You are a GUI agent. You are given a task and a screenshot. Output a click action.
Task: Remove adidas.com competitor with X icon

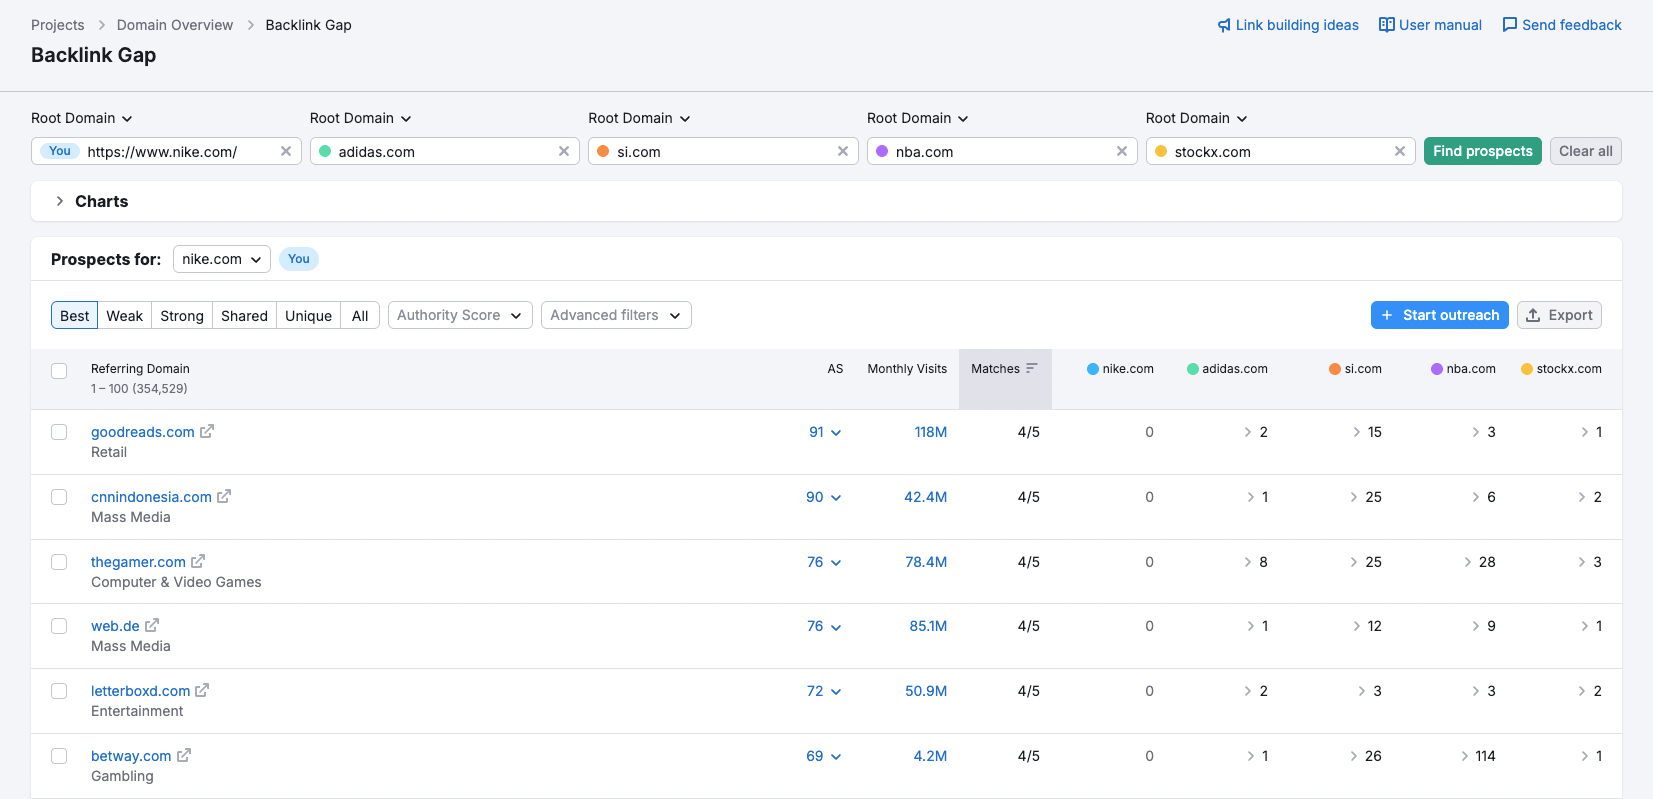pyautogui.click(x=564, y=151)
